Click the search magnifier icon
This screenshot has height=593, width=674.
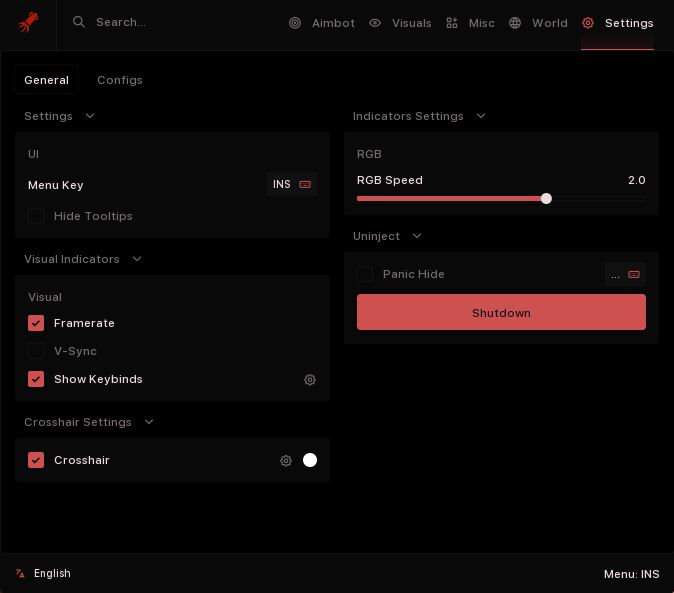pyautogui.click(x=79, y=22)
